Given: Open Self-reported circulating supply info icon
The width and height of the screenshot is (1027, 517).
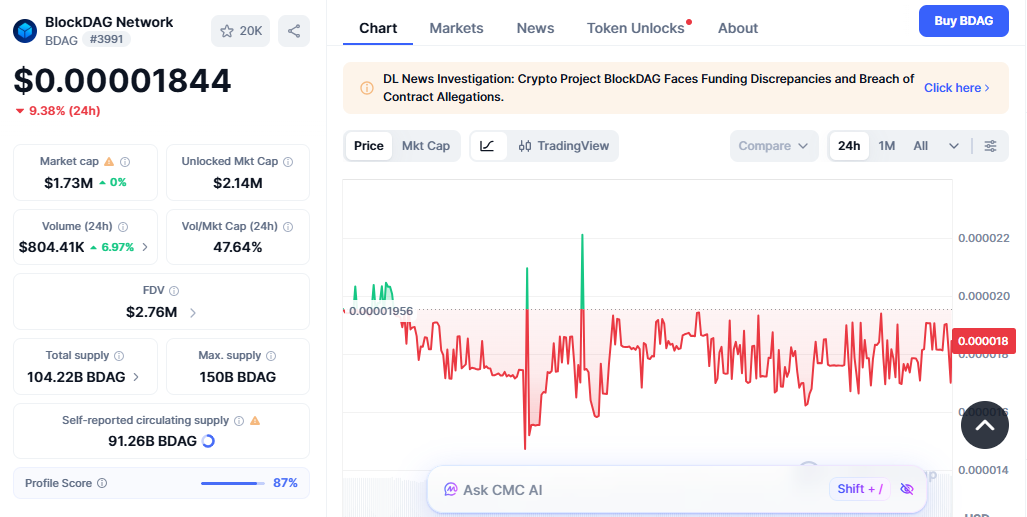Looking at the screenshot, I should (239, 420).
